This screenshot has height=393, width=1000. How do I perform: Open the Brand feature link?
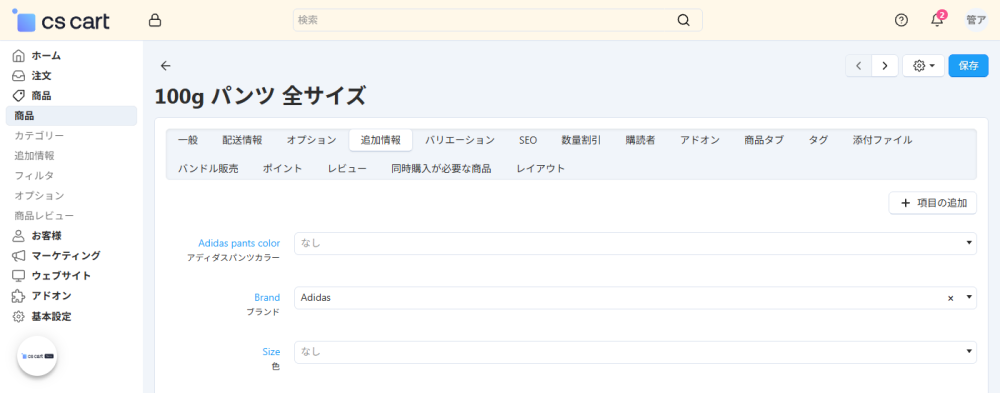(267, 297)
